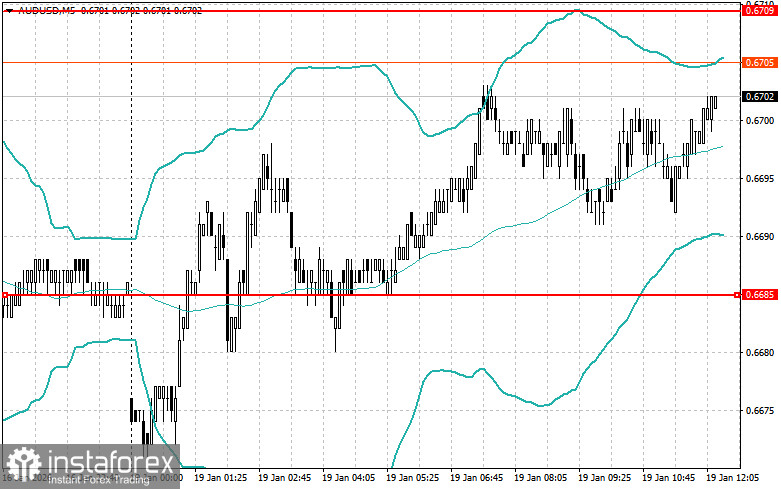This screenshot has height=489, width=781.
Task: Click the last candlestick near 0.6702
Action: [715, 102]
